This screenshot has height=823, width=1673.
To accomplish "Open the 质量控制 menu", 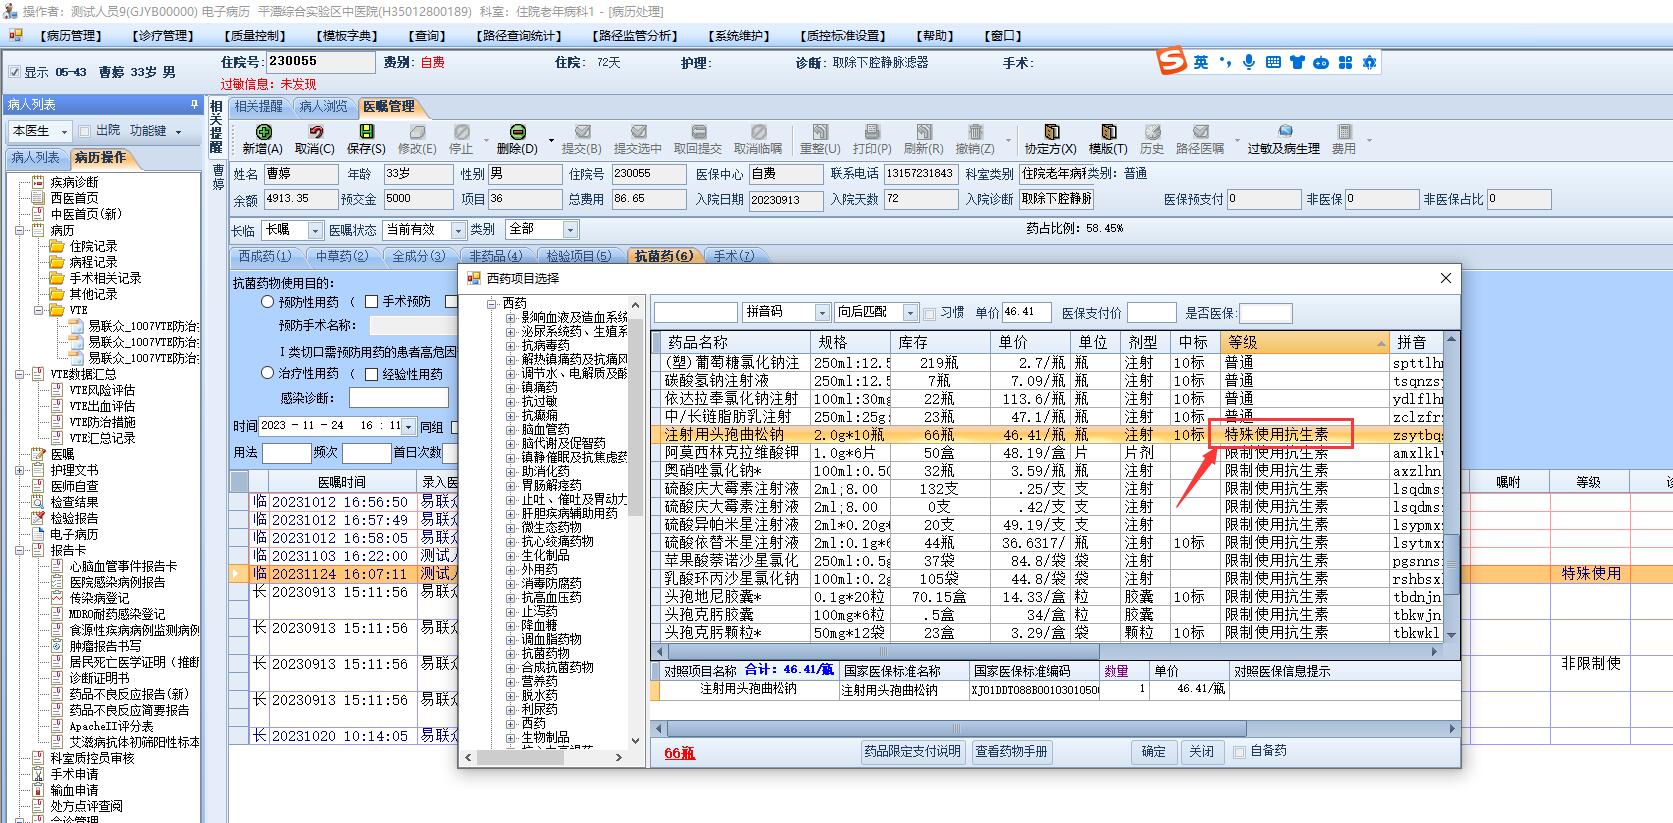I will coord(256,36).
